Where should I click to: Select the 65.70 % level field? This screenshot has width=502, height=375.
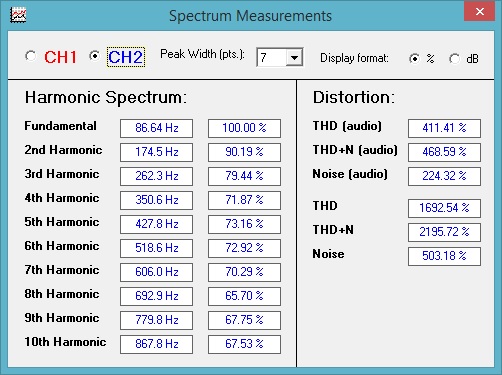point(244,296)
